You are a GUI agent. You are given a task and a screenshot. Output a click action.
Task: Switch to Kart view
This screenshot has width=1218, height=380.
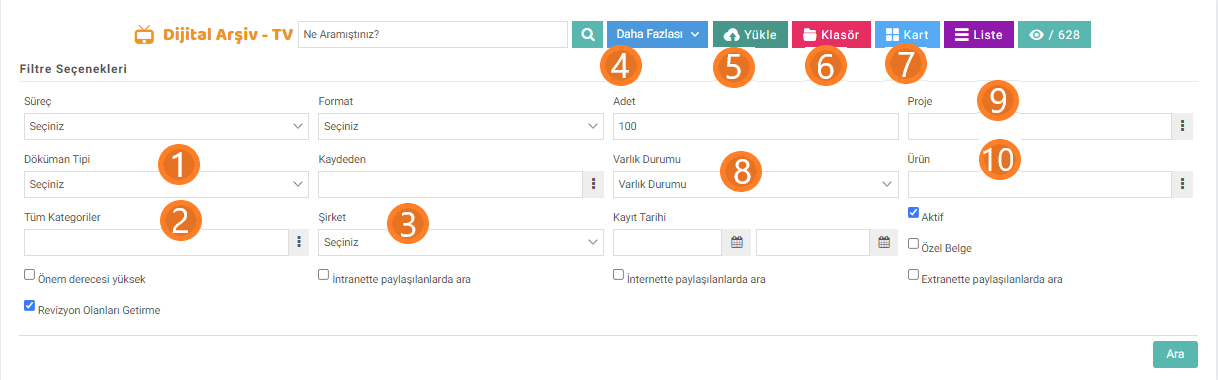(907, 34)
